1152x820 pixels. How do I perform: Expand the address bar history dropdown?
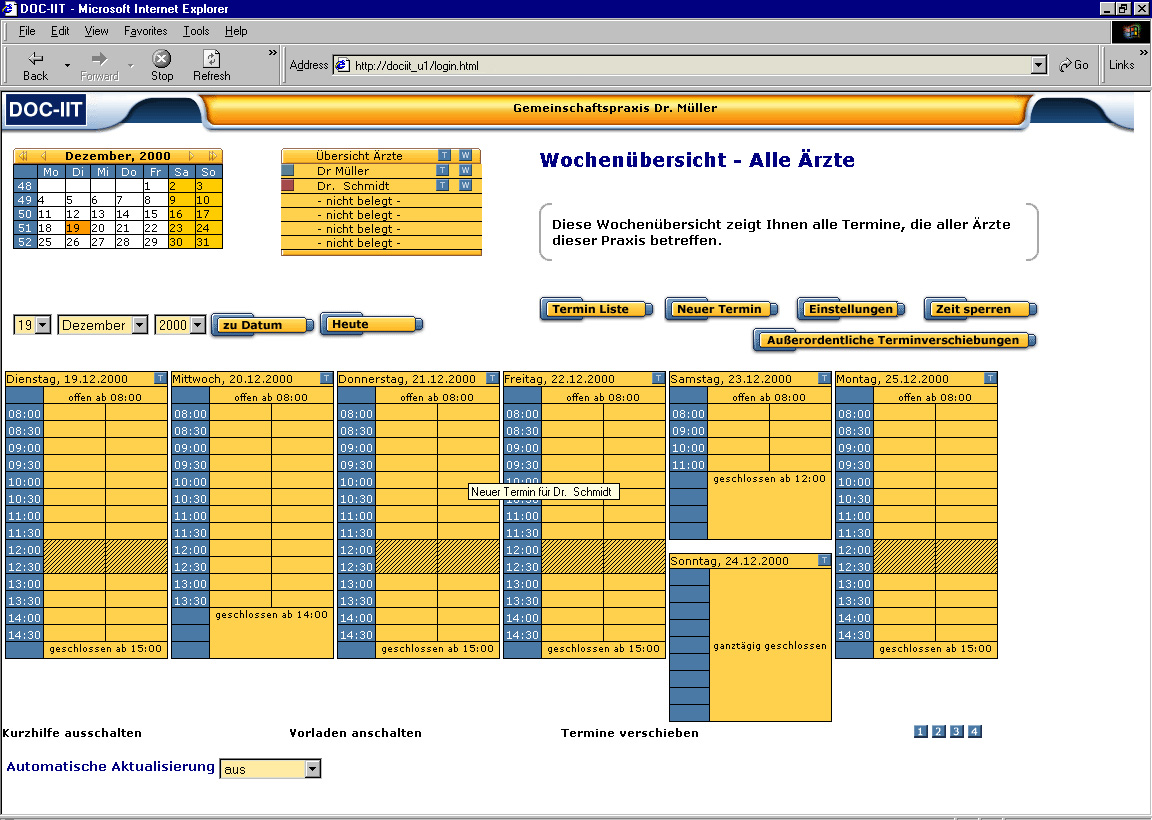pos(1038,65)
